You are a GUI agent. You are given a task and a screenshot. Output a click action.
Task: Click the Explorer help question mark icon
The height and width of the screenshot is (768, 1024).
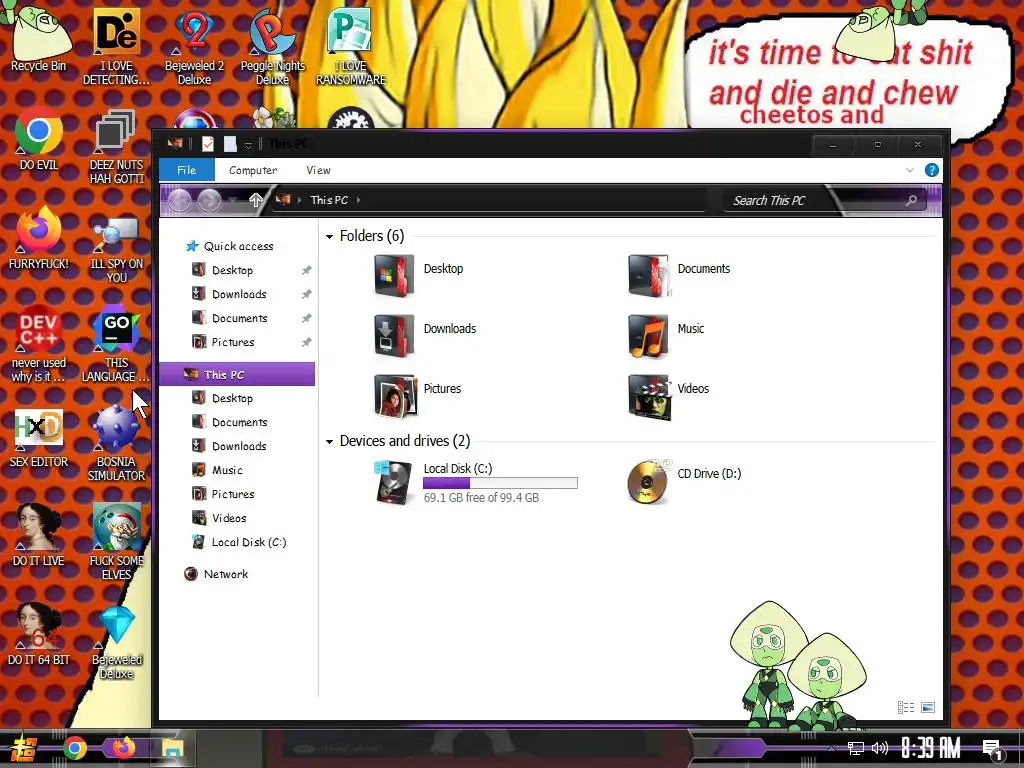click(x=932, y=170)
